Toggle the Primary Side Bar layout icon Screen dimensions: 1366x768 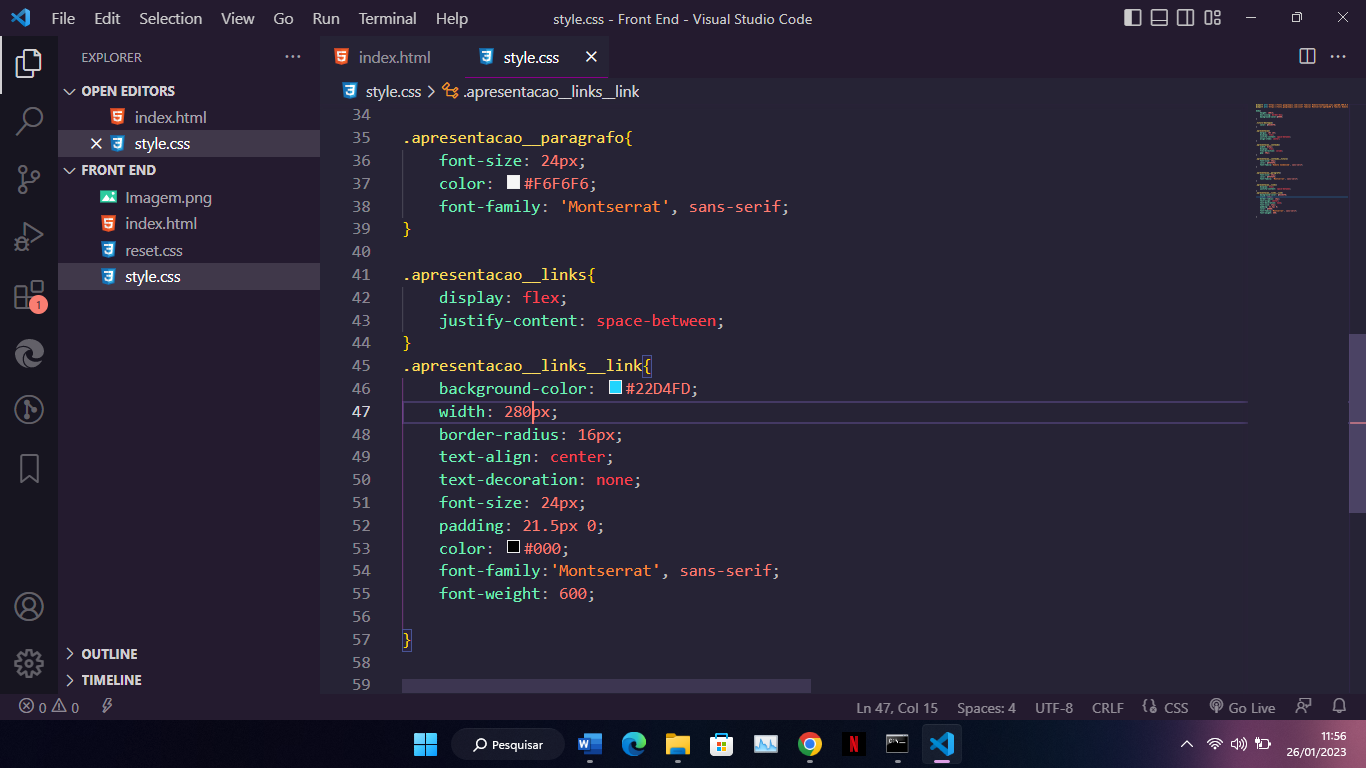pyautogui.click(x=1133, y=18)
